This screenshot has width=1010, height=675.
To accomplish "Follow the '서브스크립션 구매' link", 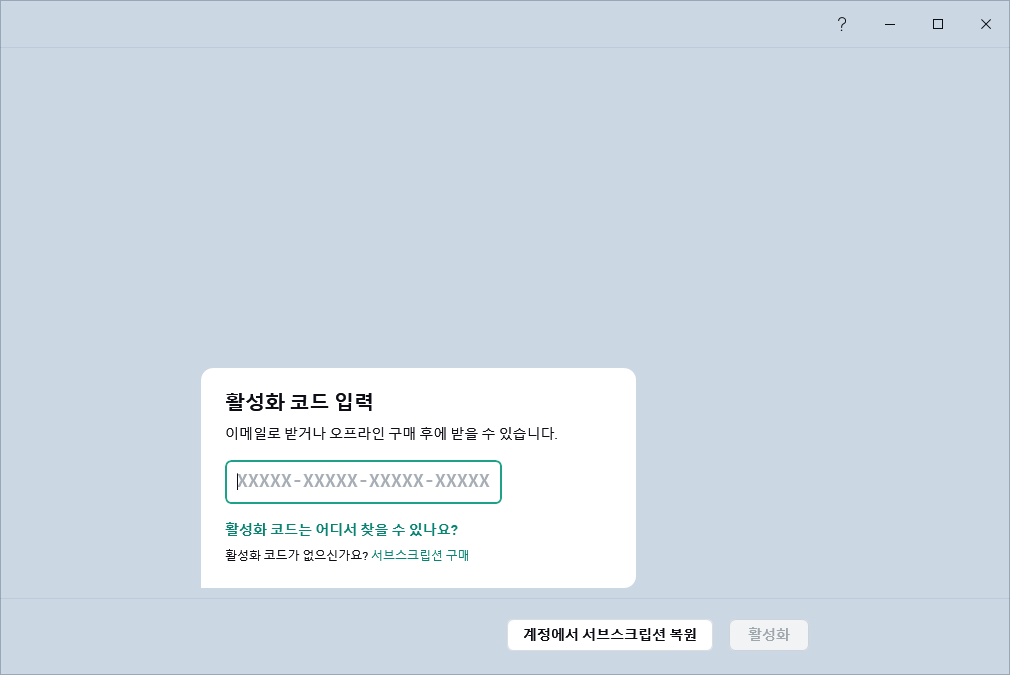I will point(420,555).
